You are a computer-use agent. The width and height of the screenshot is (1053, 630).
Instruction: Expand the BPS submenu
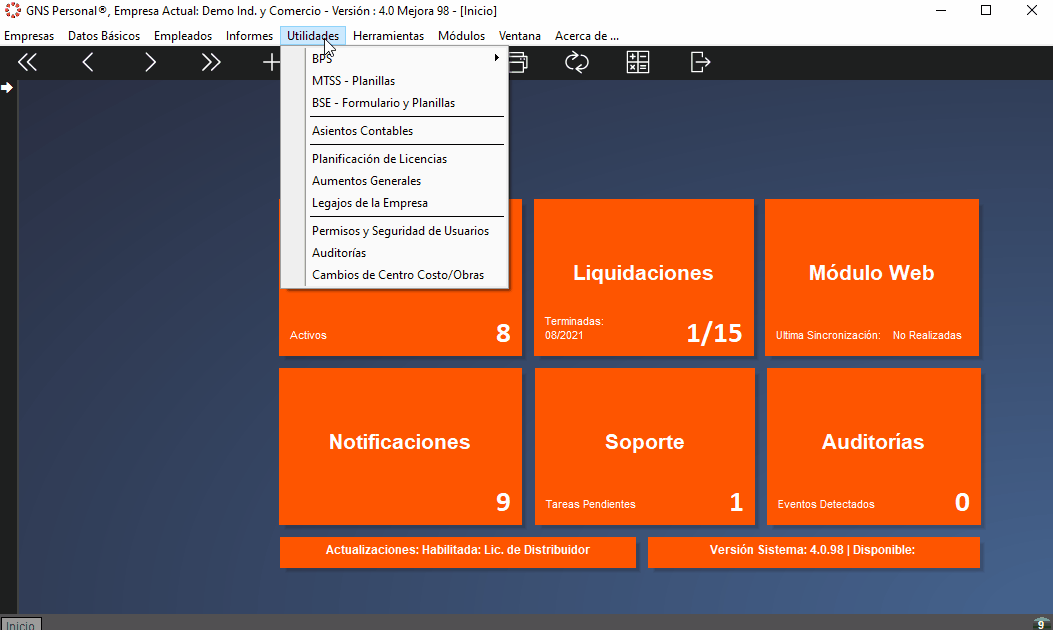(406, 58)
